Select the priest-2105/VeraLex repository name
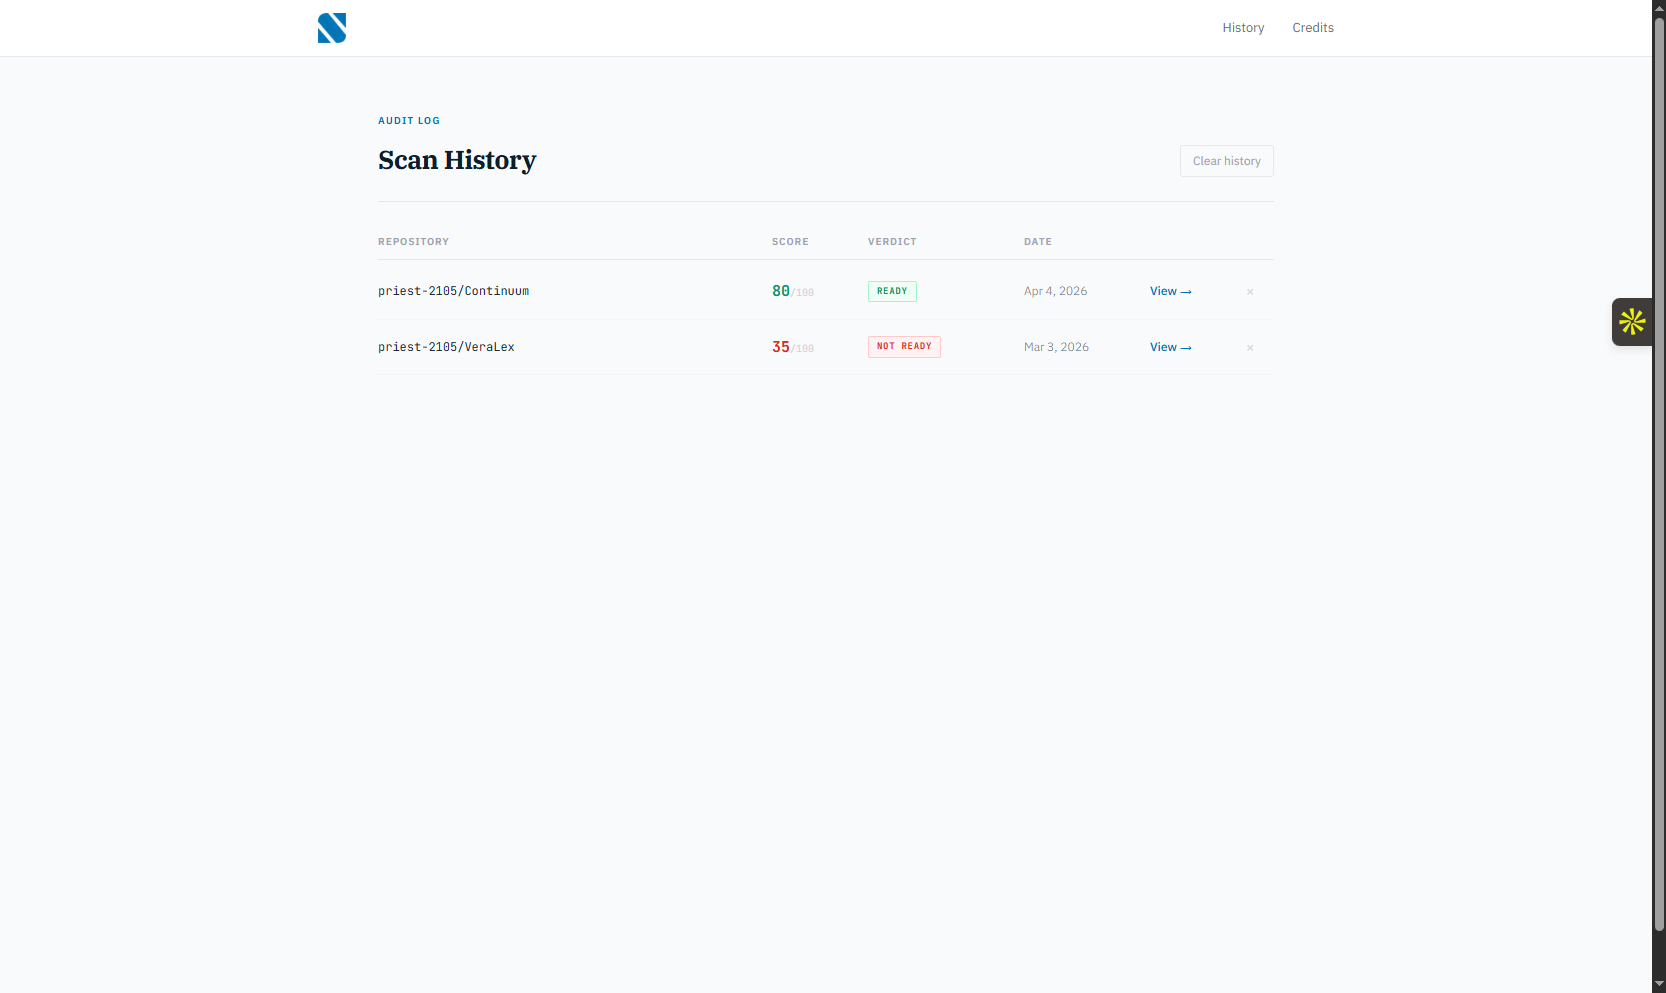 click(446, 347)
